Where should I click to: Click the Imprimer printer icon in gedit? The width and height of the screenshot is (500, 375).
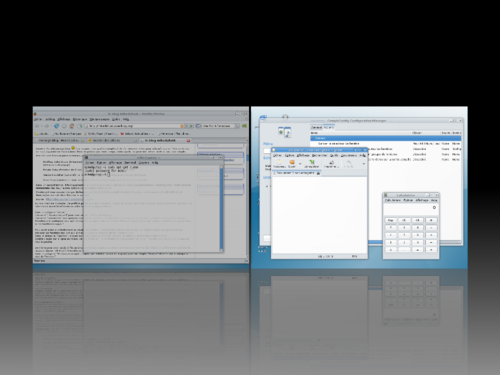(x=331, y=162)
